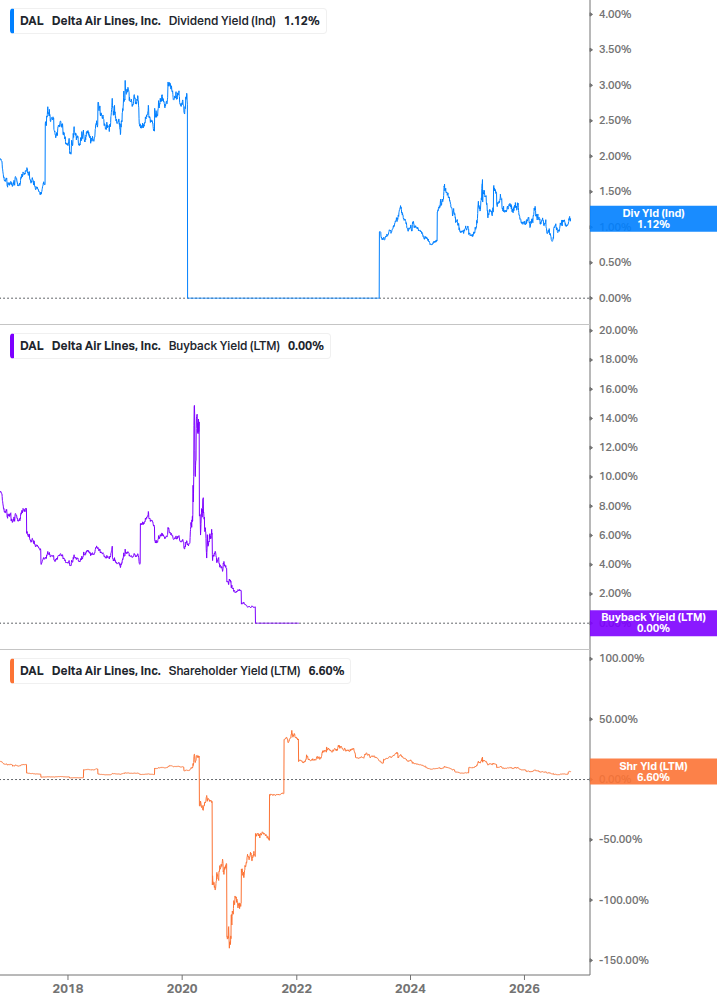Select the purple Buyback Yield color bar
Screen dimensions: 717x1005
click(12, 345)
